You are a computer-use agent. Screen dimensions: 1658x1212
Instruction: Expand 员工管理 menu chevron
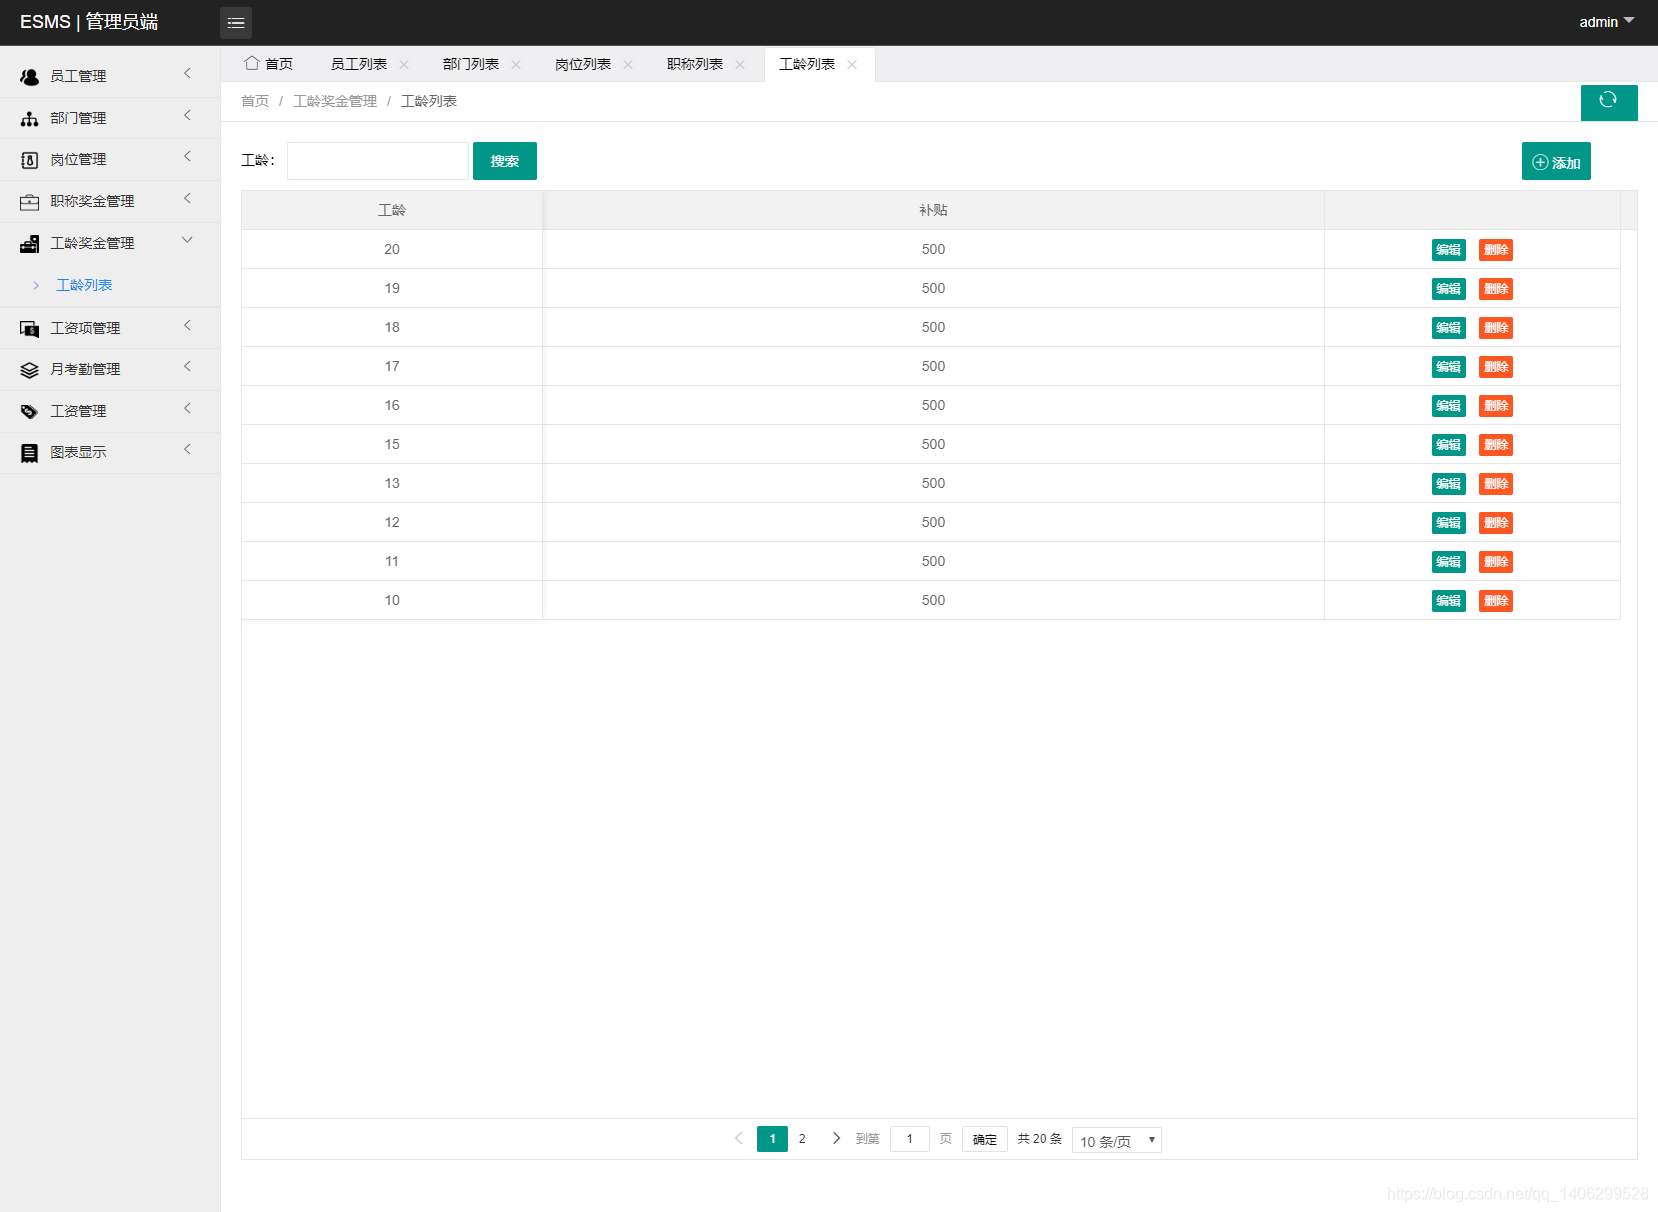coord(187,74)
